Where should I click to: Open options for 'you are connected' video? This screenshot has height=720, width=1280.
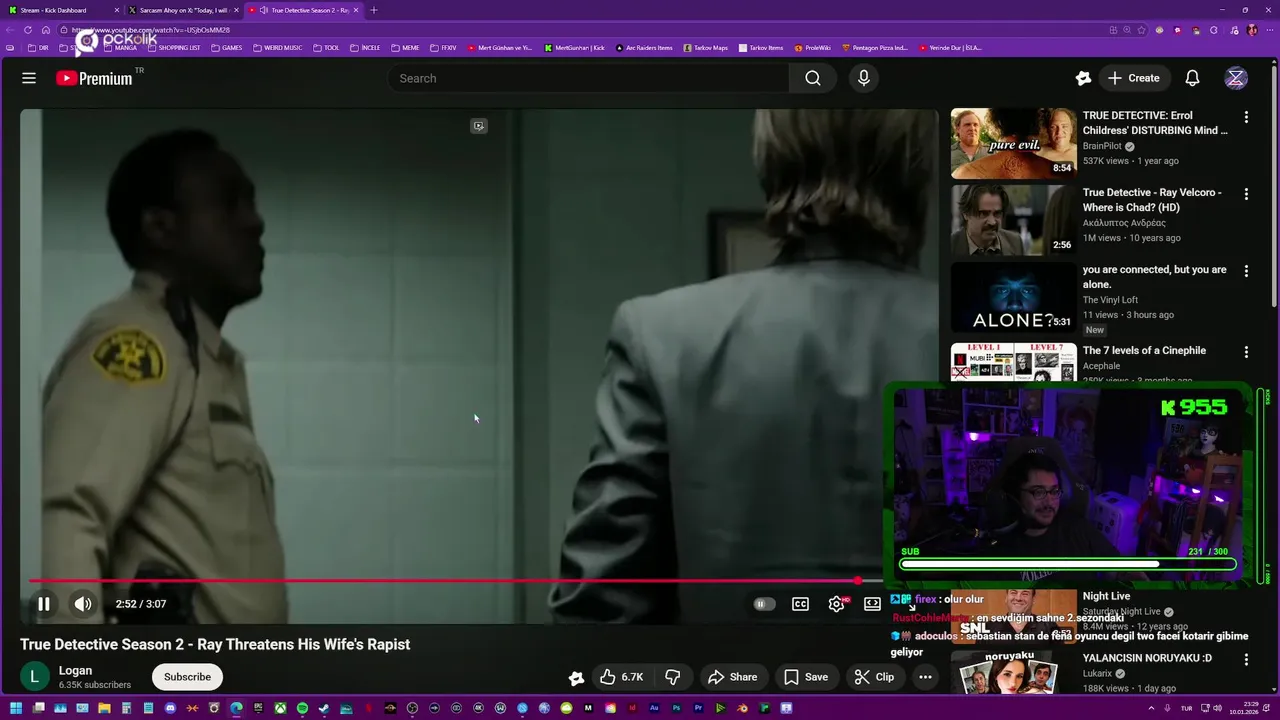[x=1246, y=271]
